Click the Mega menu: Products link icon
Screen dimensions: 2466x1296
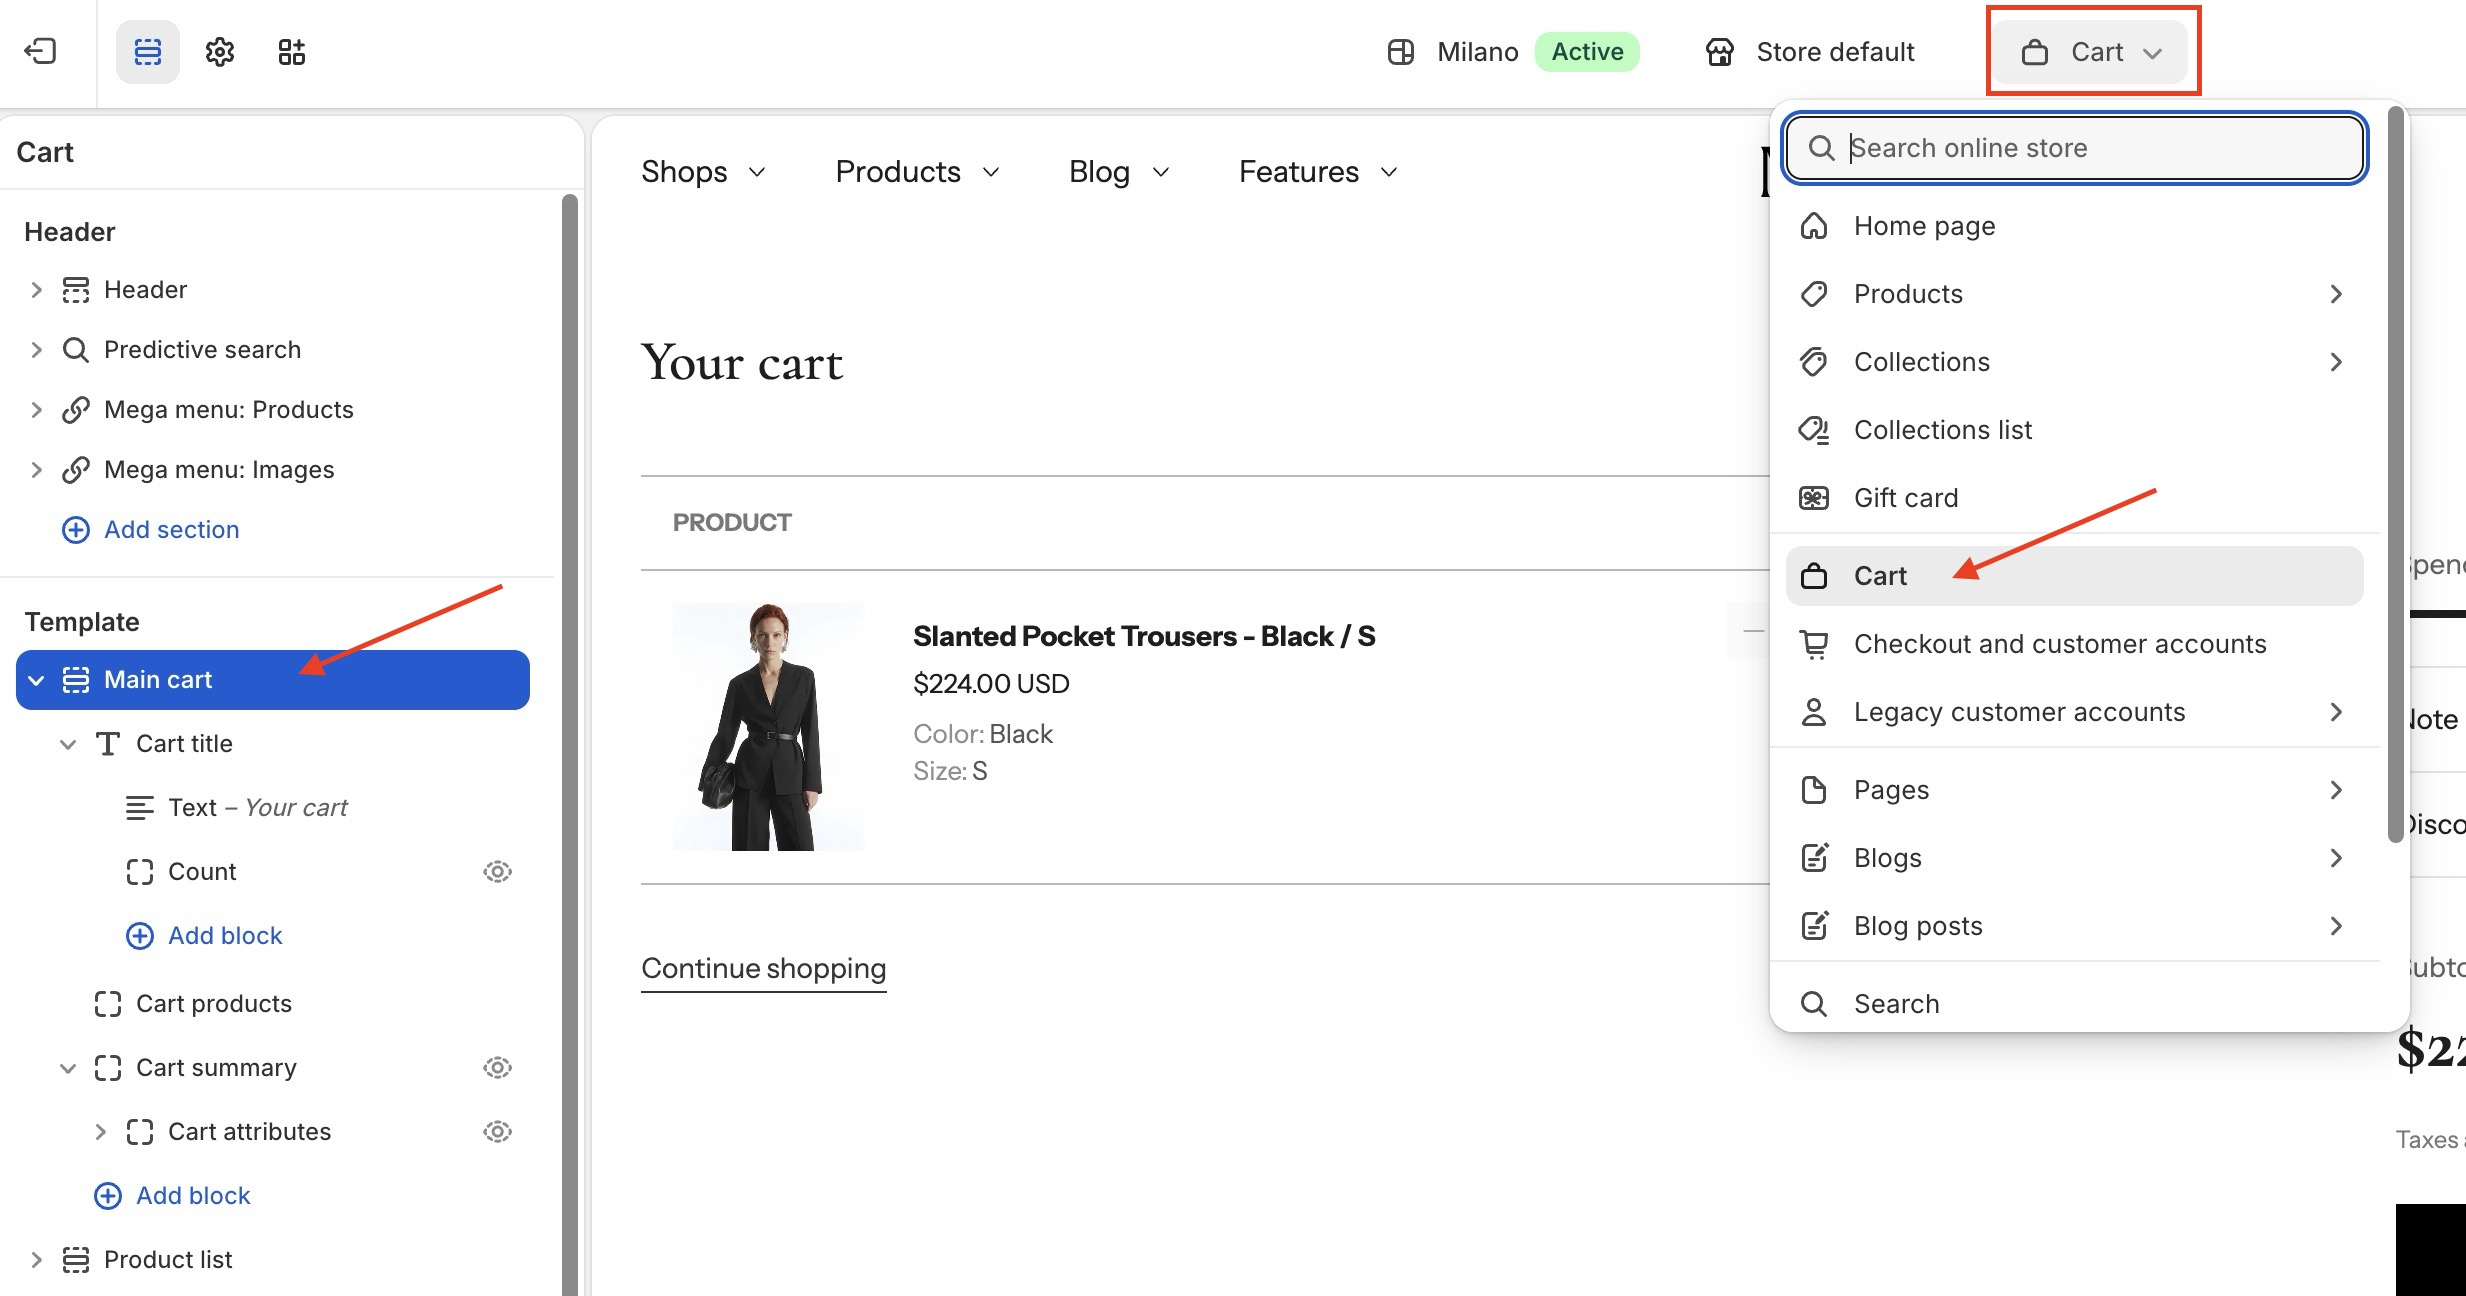tap(76, 410)
